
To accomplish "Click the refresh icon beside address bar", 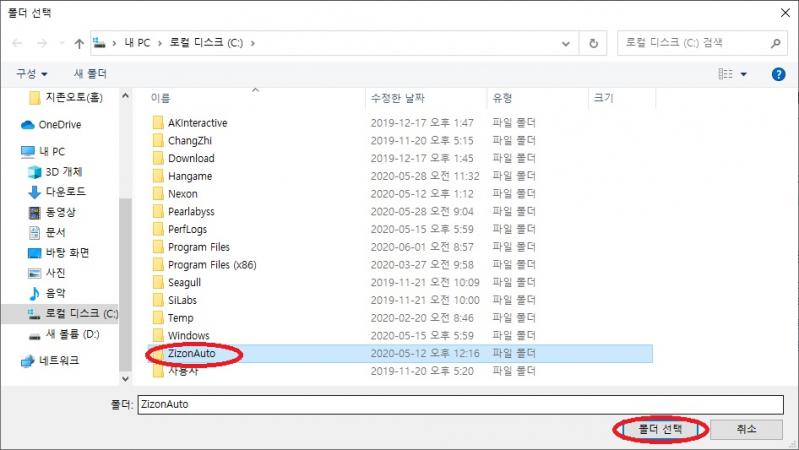I will tap(595, 43).
